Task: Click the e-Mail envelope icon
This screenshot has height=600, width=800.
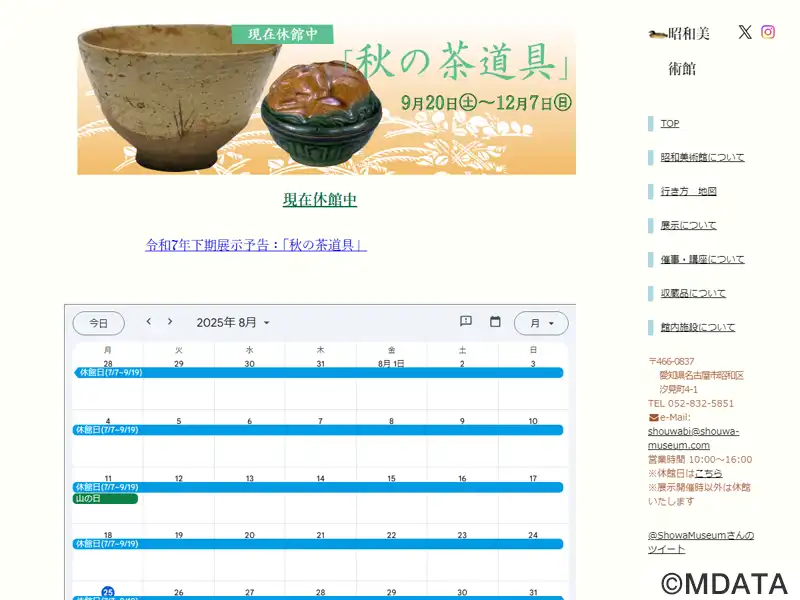Action: tap(653, 417)
